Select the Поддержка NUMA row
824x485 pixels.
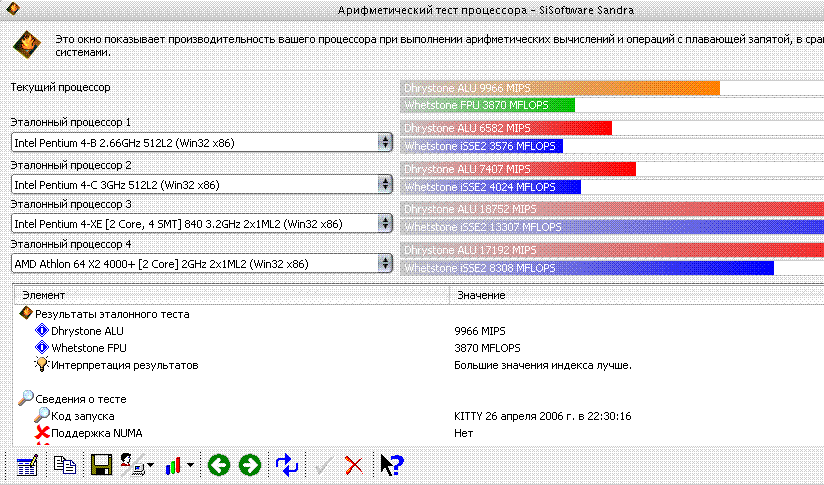click(419, 433)
